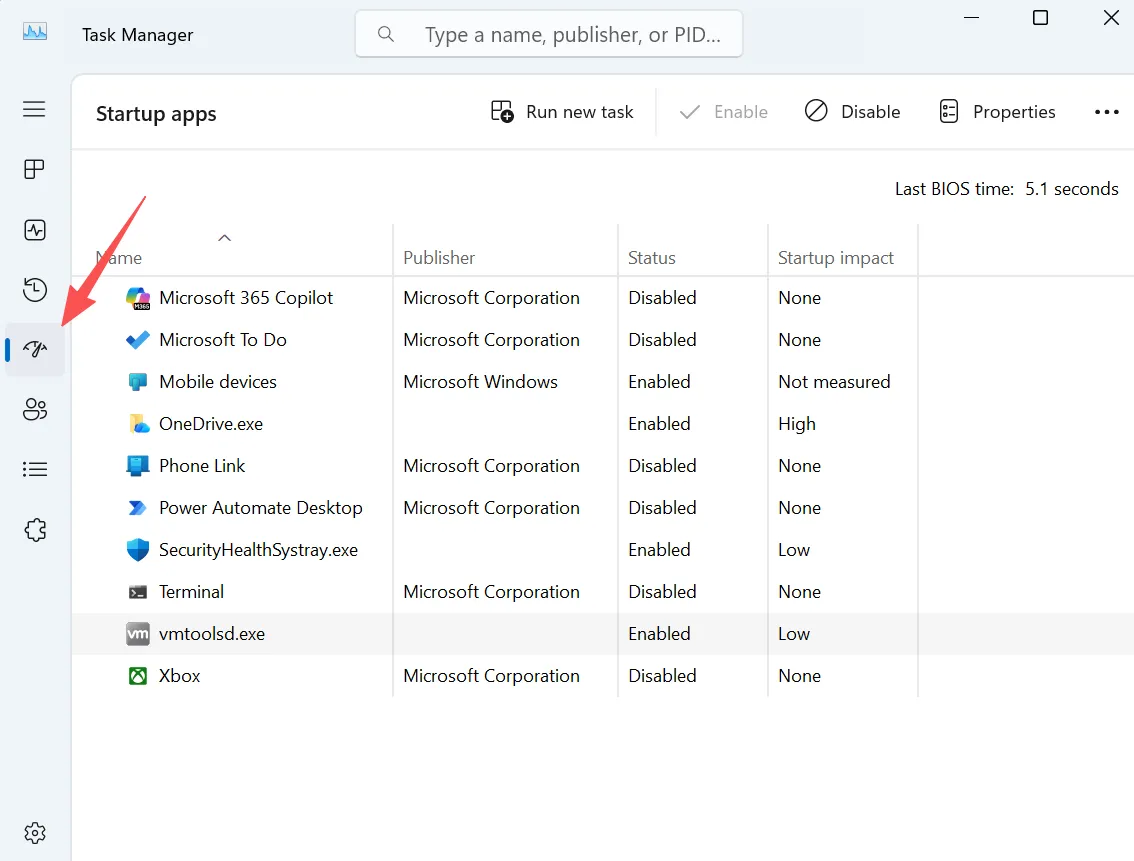Click the search name or PID field
This screenshot has height=861, width=1134.
(549, 34)
